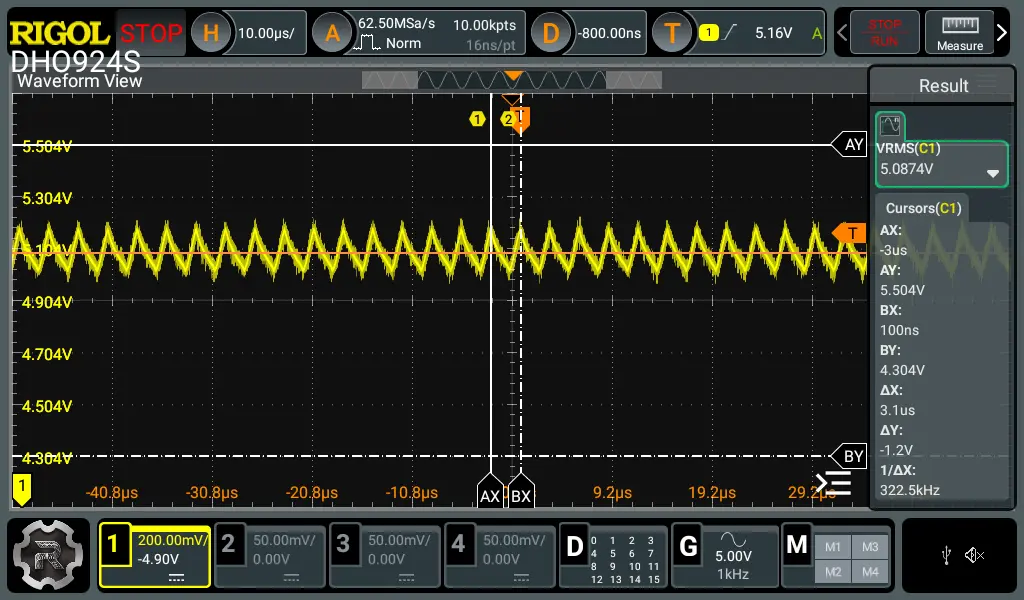Open the signal Generator G menu

[688, 546]
